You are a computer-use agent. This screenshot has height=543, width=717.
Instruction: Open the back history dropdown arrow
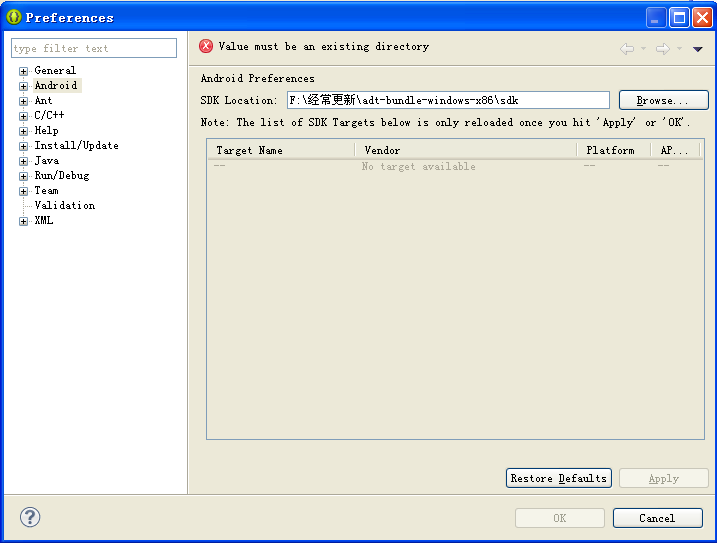click(643, 48)
